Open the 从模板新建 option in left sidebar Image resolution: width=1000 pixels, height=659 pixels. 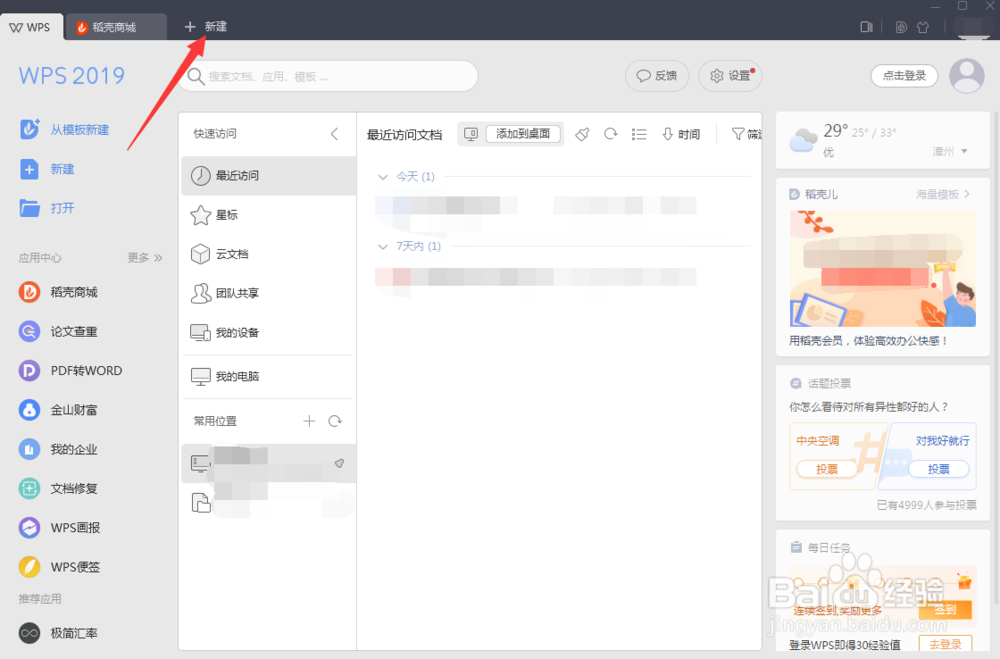point(64,130)
